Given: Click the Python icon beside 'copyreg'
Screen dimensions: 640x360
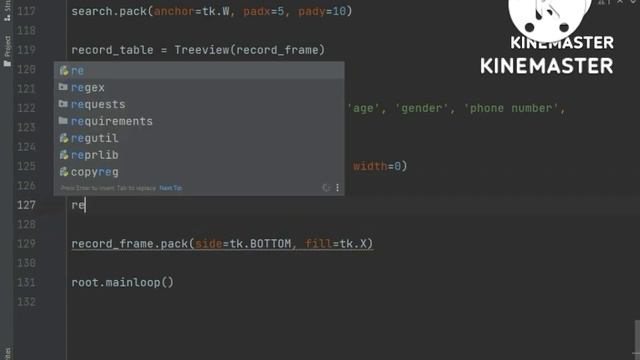Looking at the screenshot, I should (x=64, y=172).
